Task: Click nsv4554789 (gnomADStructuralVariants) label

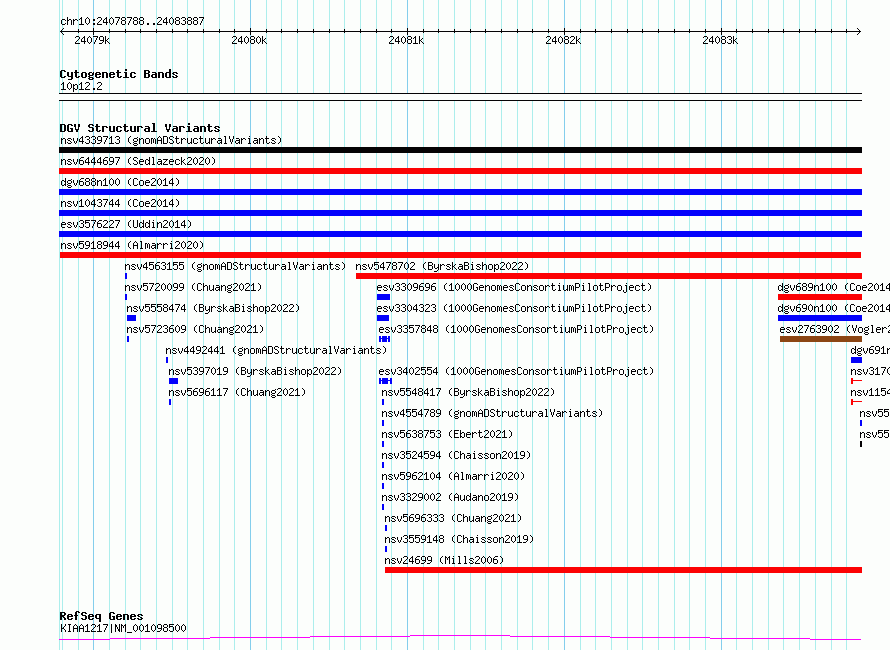Action: (492, 413)
